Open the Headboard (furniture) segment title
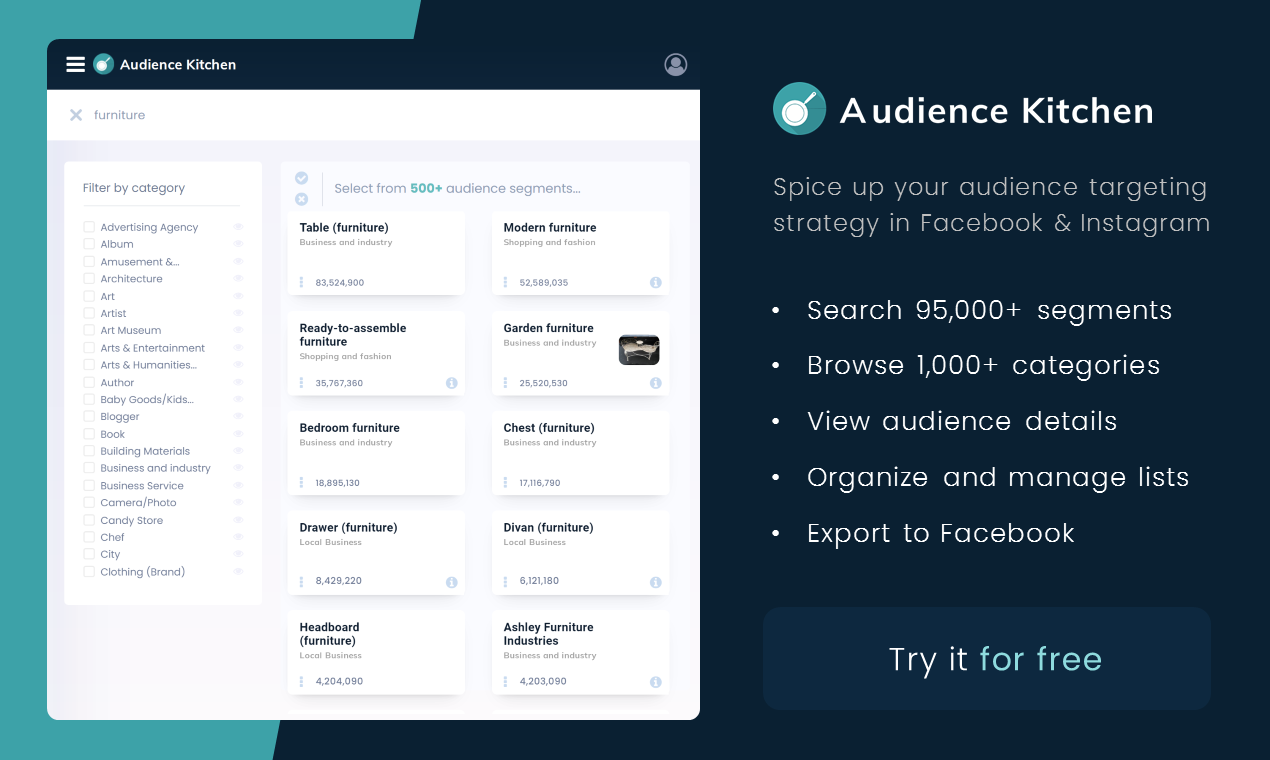Image resolution: width=1270 pixels, height=760 pixels. 329,634
